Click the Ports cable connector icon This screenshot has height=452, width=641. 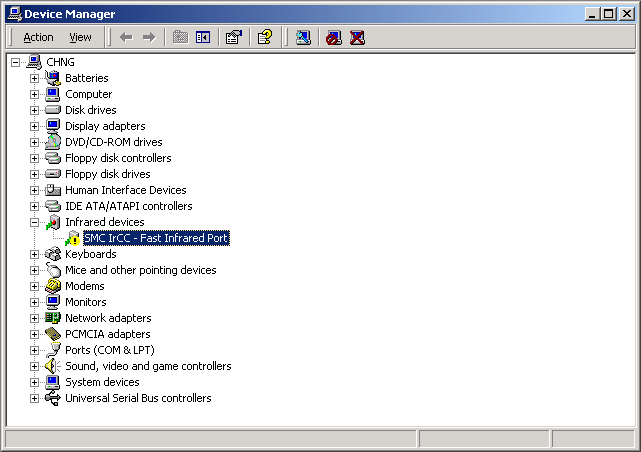point(53,350)
